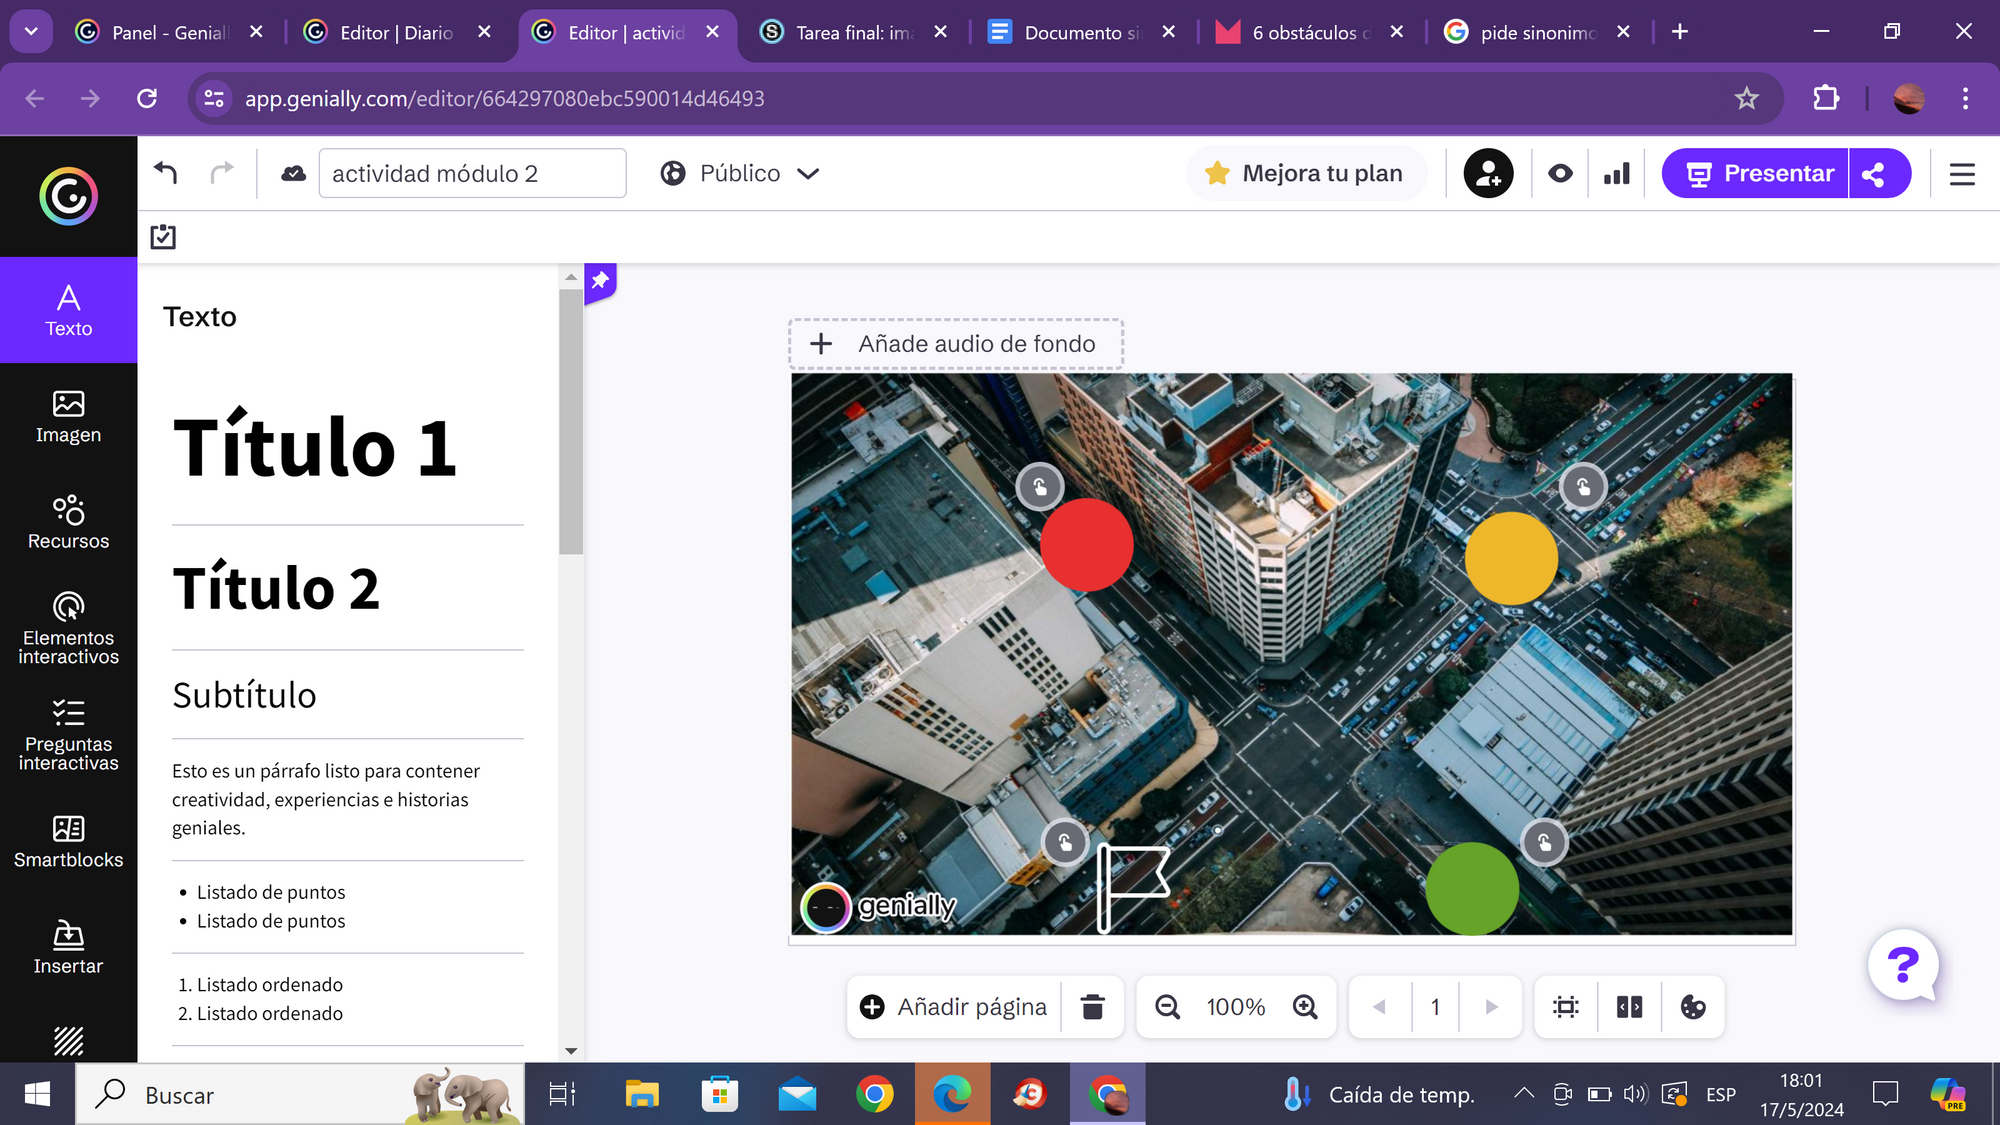Screen dimensions: 2000x1125
Task: Open the Imagen panel in sidebar
Action: pyautogui.click(x=68, y=416)
